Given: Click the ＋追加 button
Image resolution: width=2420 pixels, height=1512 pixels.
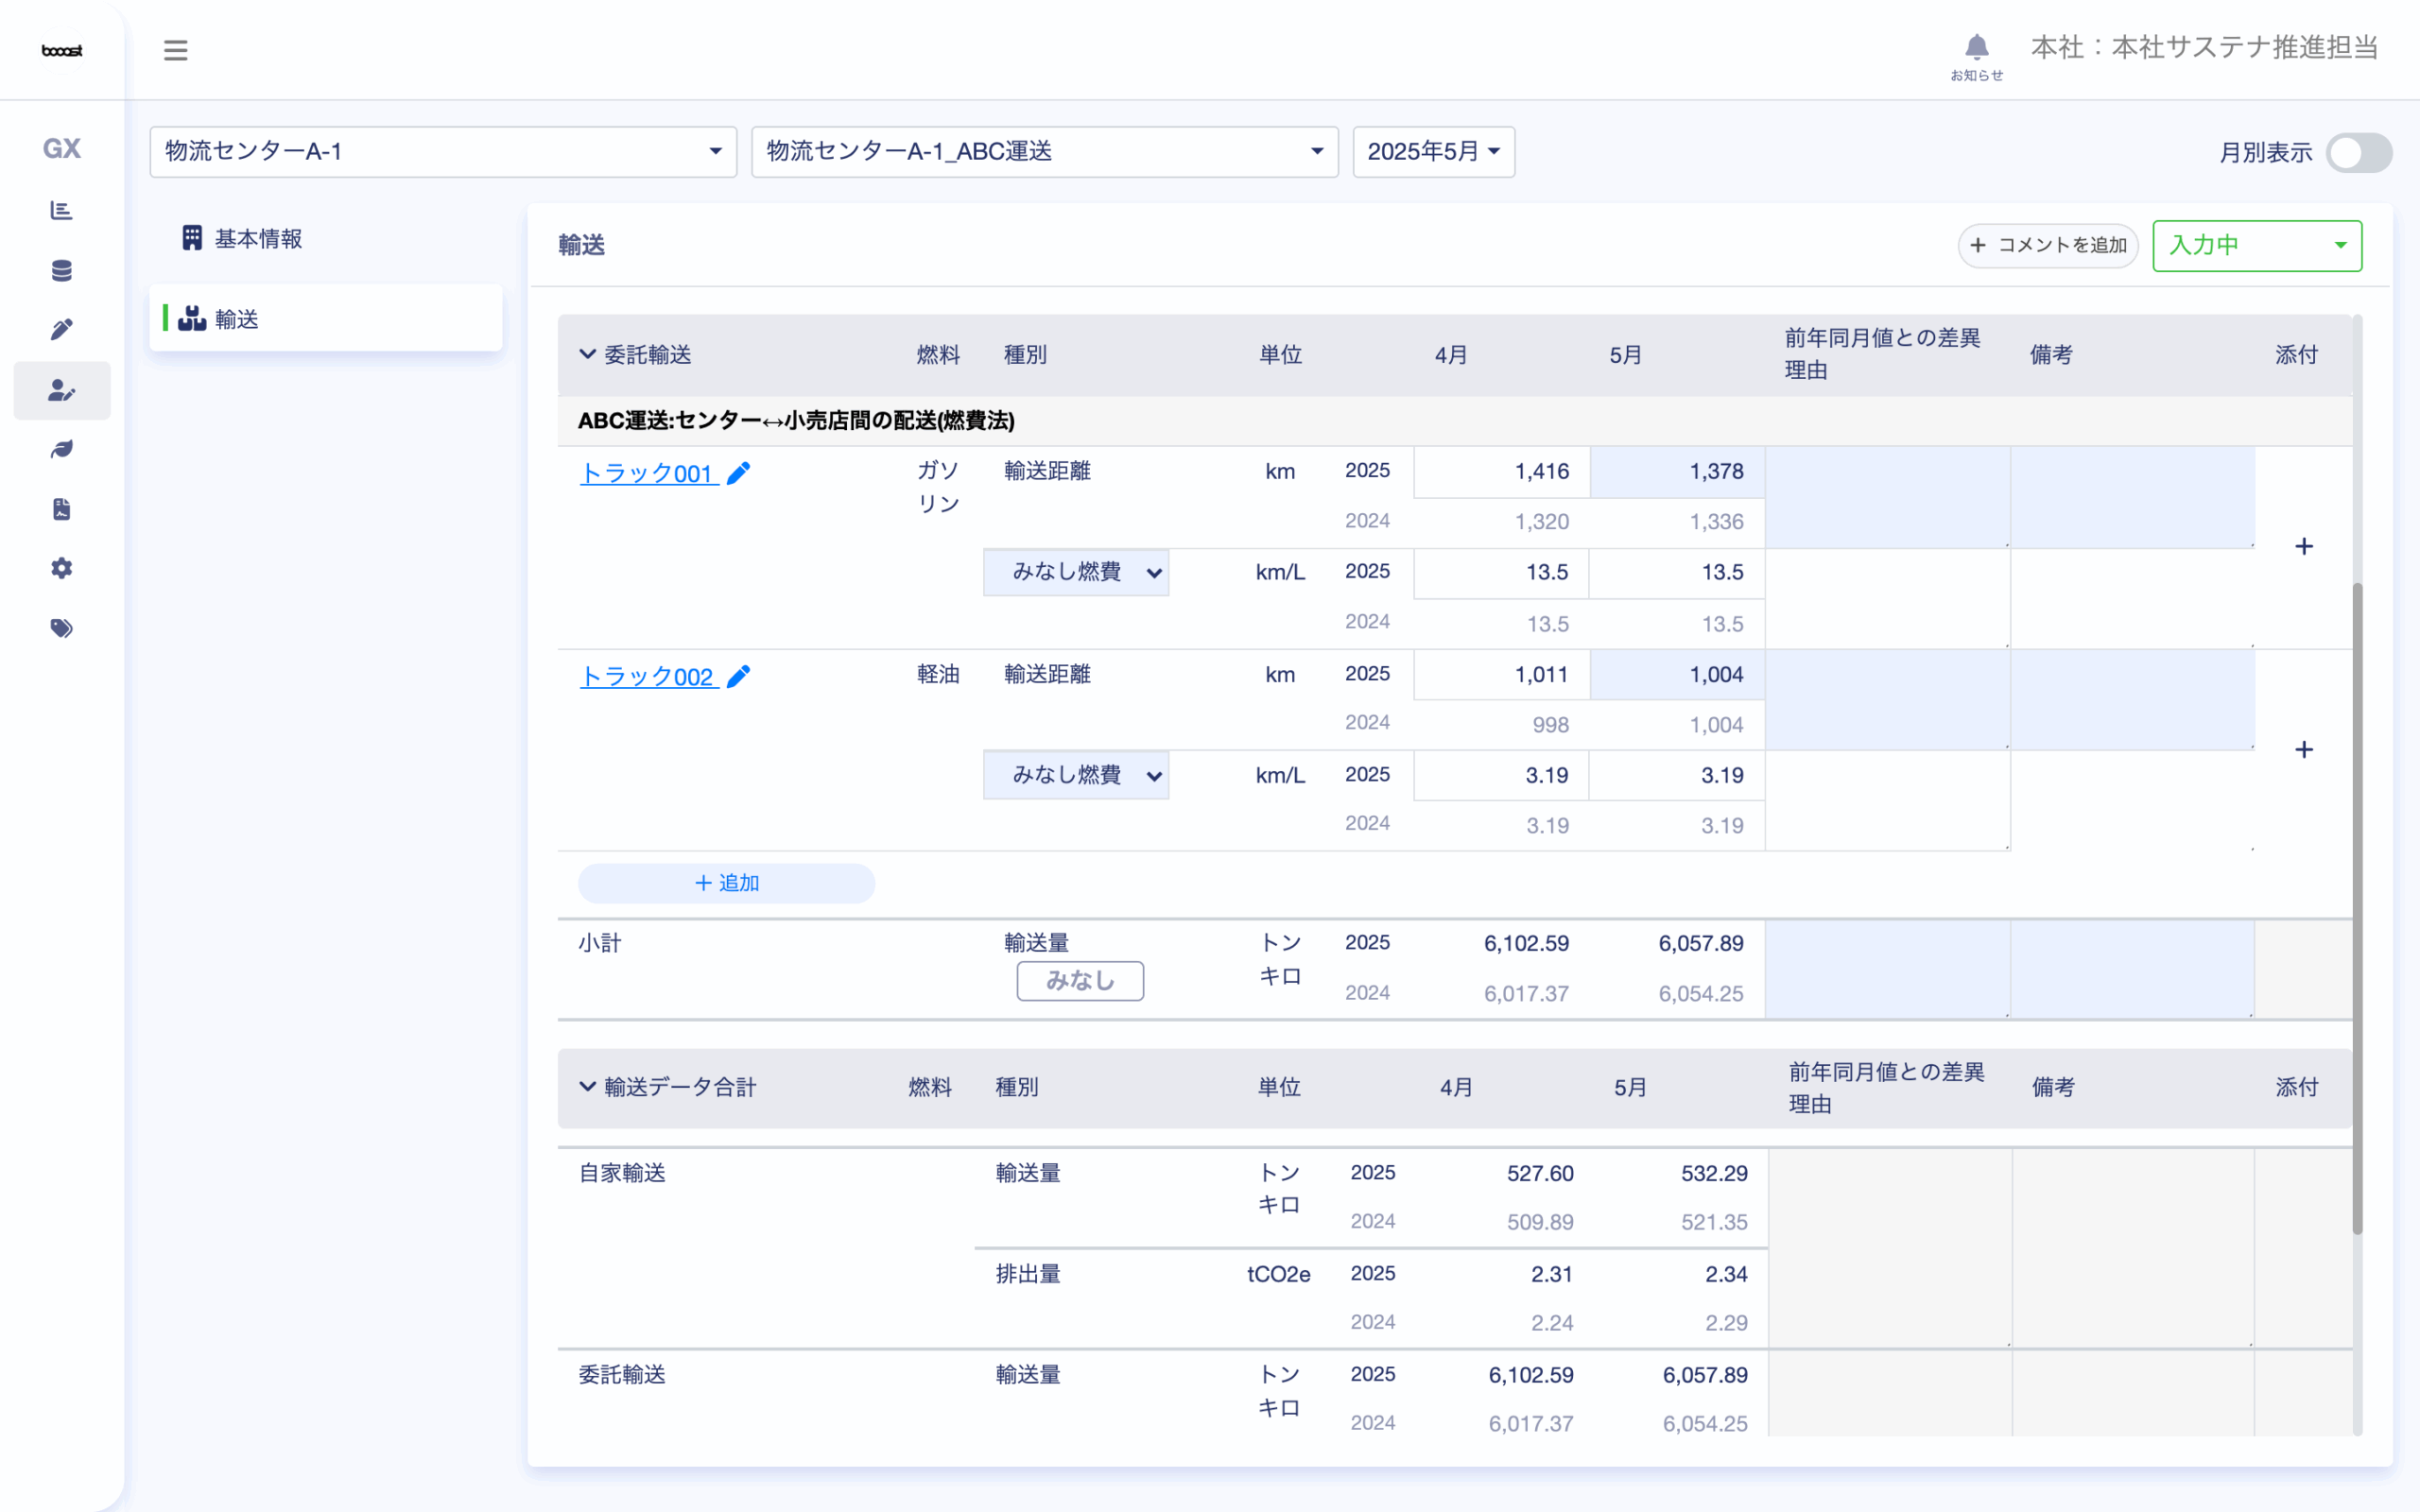Looking at the screenshot, I should [726, 883].
